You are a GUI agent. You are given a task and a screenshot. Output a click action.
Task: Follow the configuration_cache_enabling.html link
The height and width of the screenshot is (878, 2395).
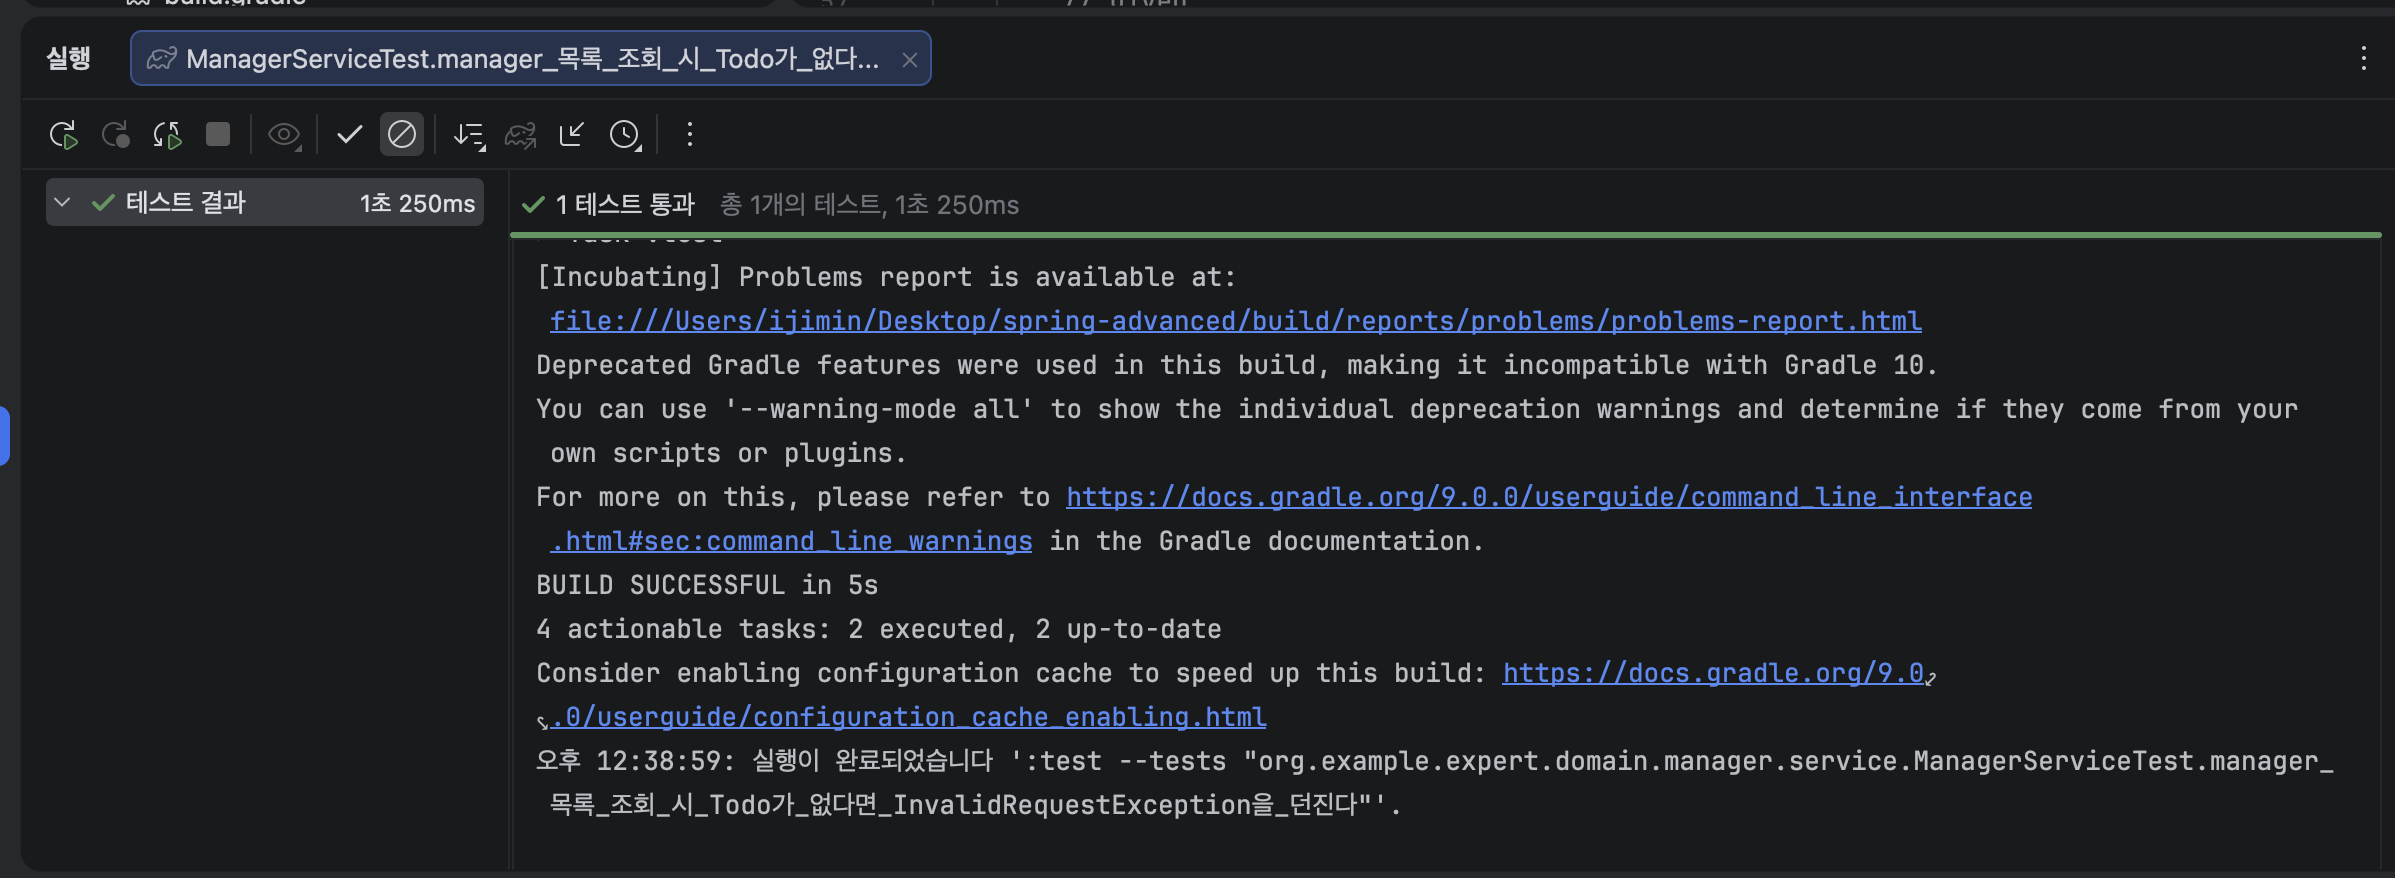pyautogui.click(x=908, y=717)
